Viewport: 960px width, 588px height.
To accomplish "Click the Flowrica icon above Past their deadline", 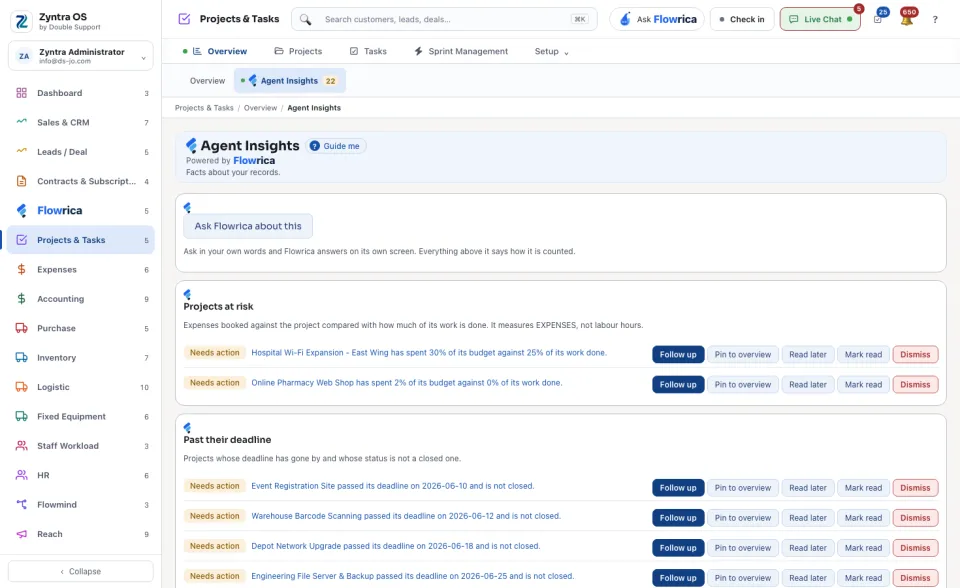I will 187,428.
